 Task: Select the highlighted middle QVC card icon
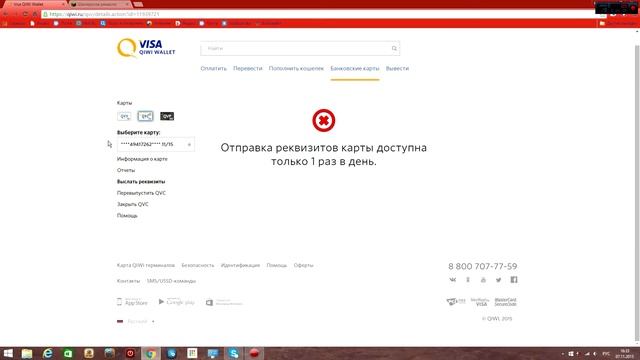pos(145,116)
